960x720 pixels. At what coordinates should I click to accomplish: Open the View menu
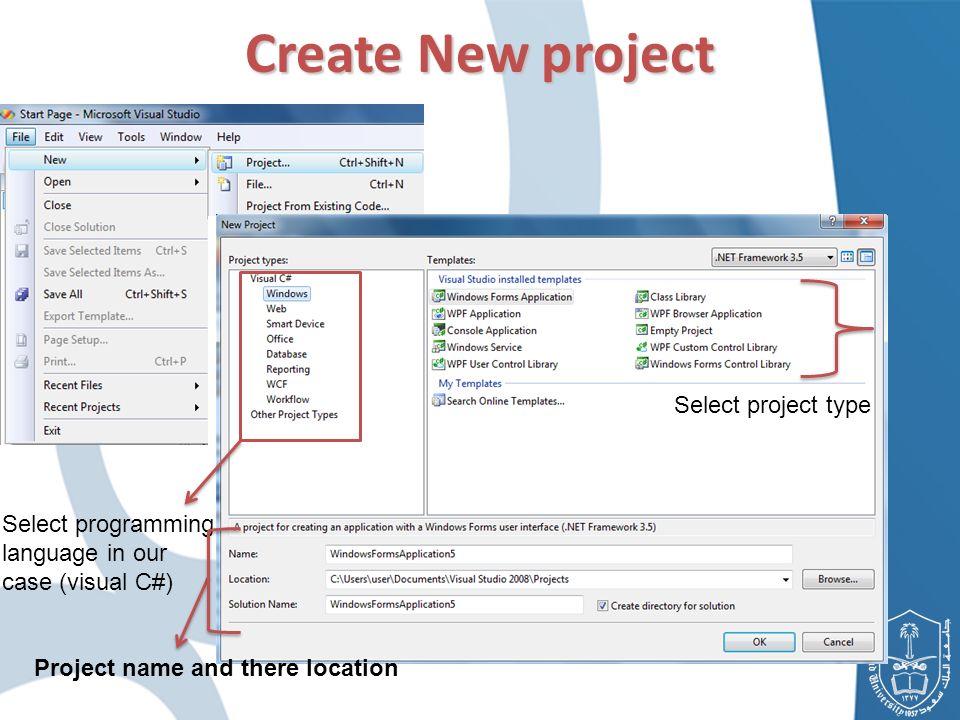click(90, 137)
